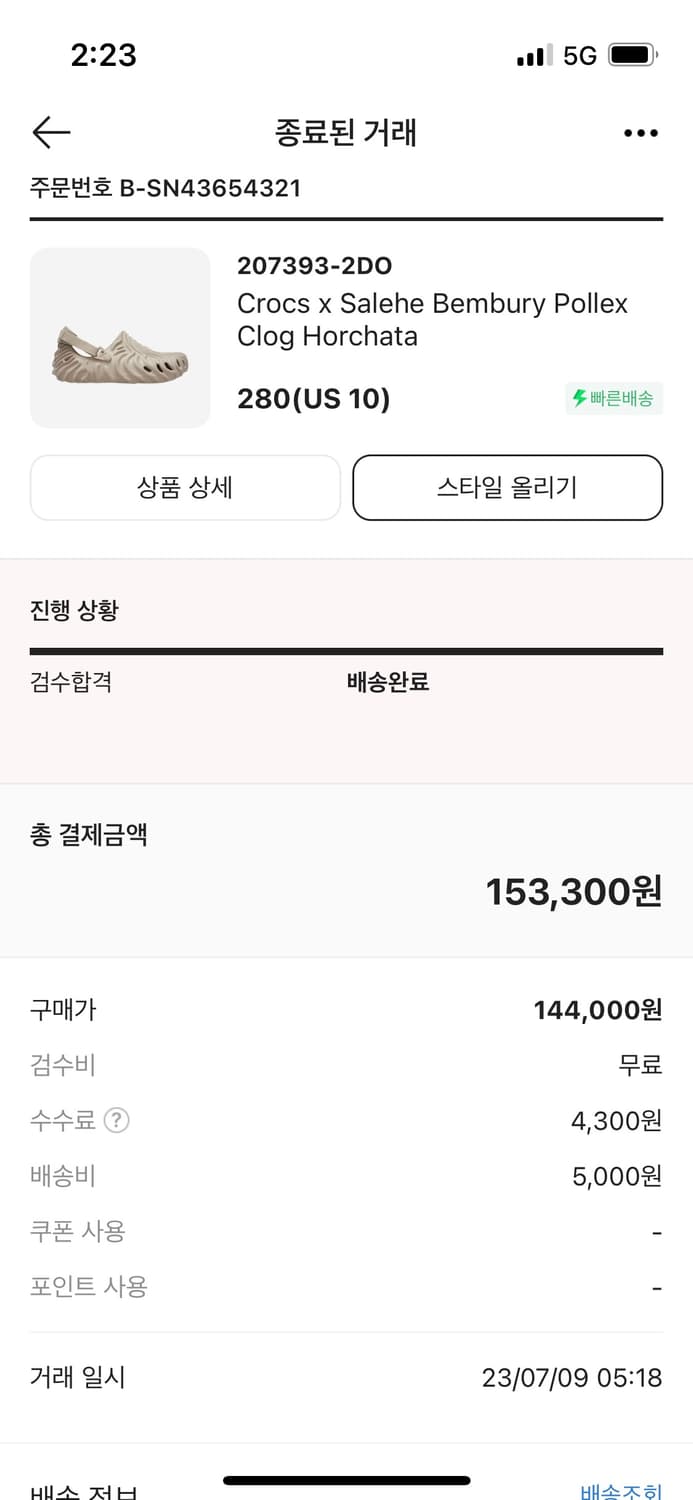Viewport: 693px width, 1500px height.
Task: Tap the 검수합격 inspection status label
Action: point(71,683)
